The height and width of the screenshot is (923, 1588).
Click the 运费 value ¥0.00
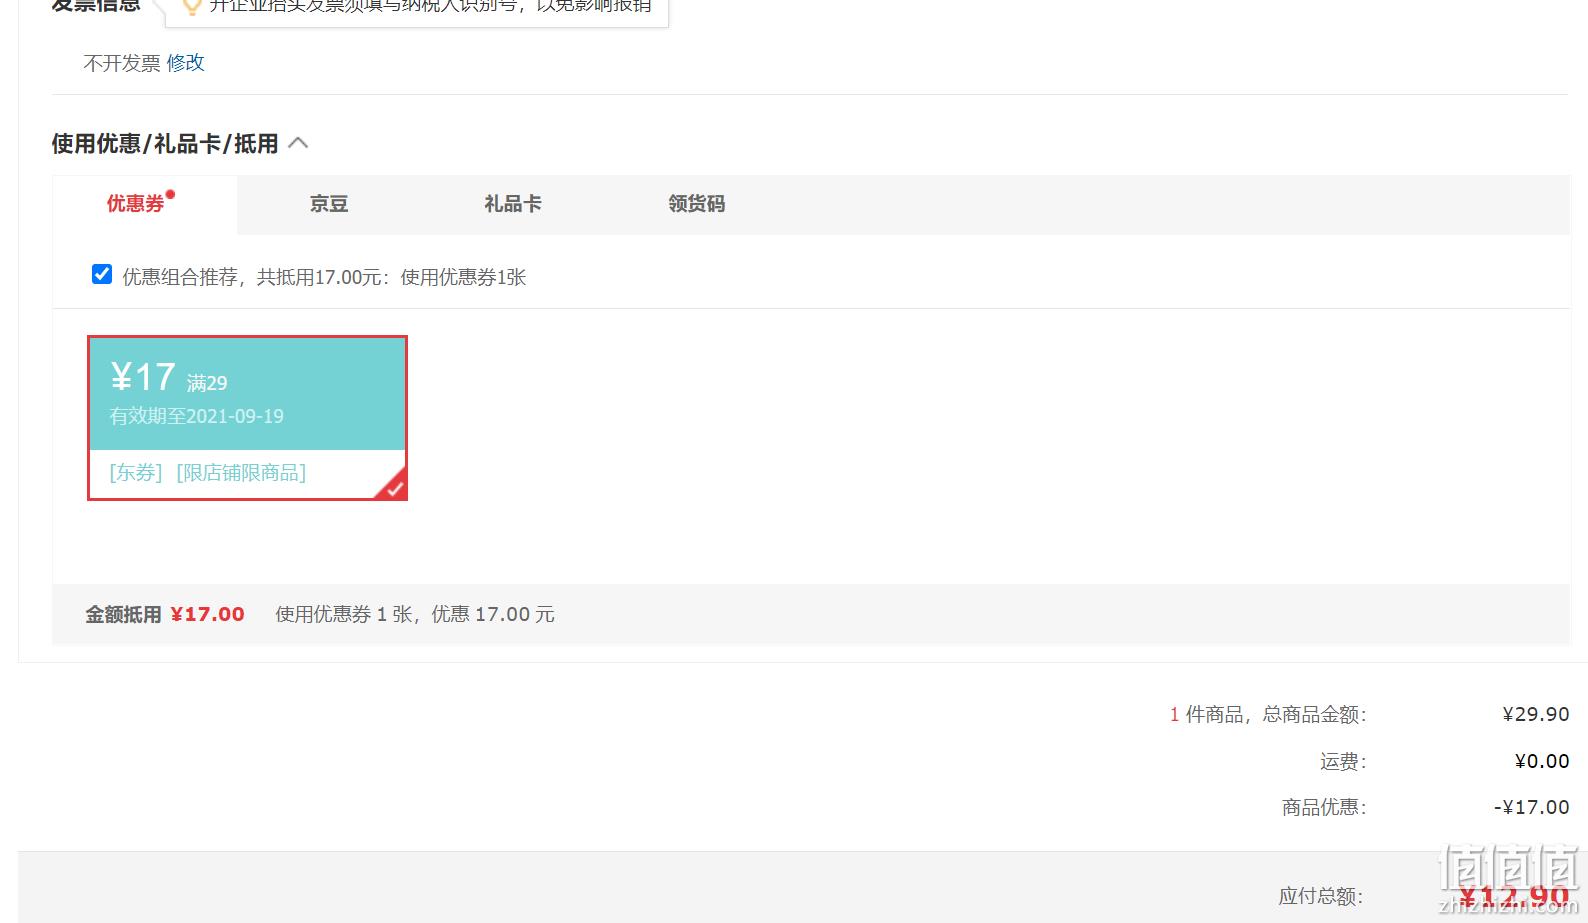pos(1542,761)
